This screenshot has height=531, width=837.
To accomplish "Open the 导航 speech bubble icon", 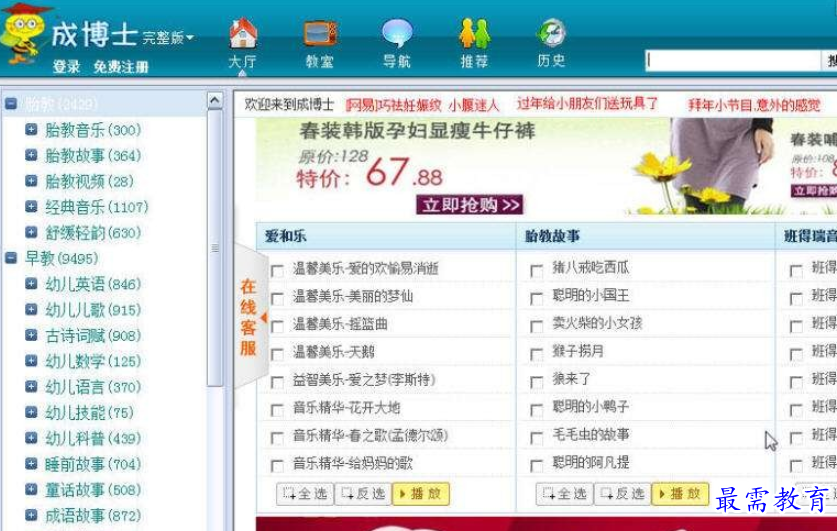I will pyautogui.click(x=397, y=34).
